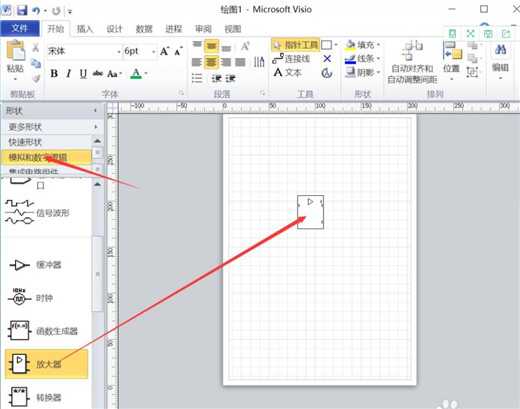Toggle align text to bottom
Image resolution: width=520 pixels, height=409 pixels.
click(x=226, y=48)
